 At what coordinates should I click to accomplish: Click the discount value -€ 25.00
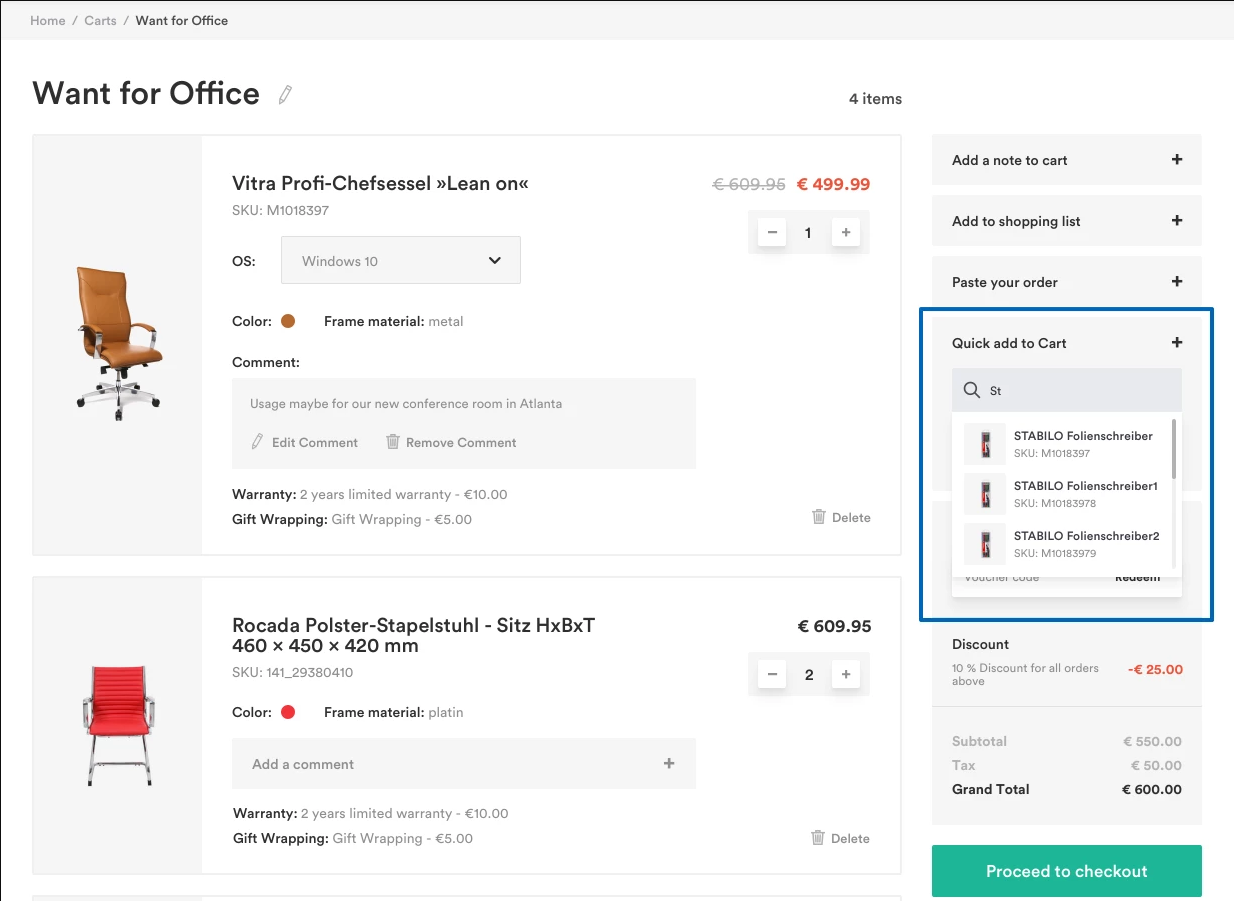[1155, 669]
